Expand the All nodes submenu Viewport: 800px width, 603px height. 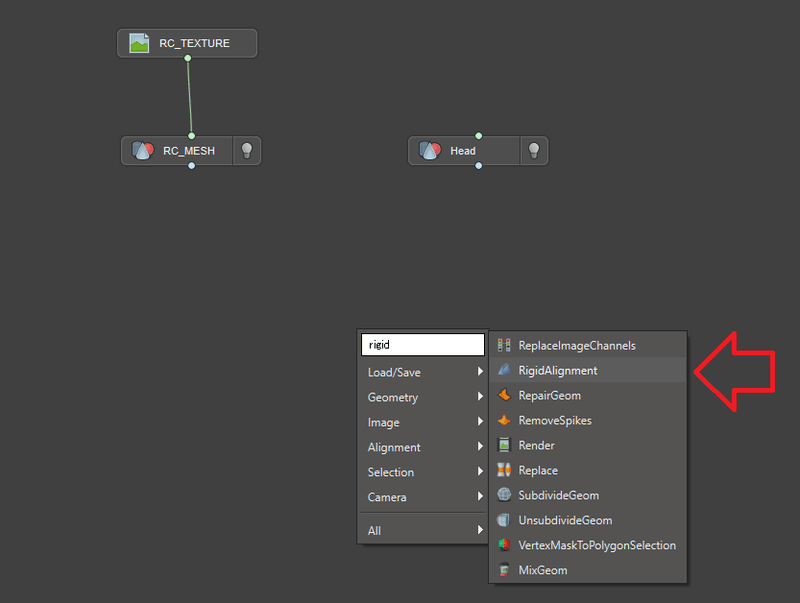[423, 530]
